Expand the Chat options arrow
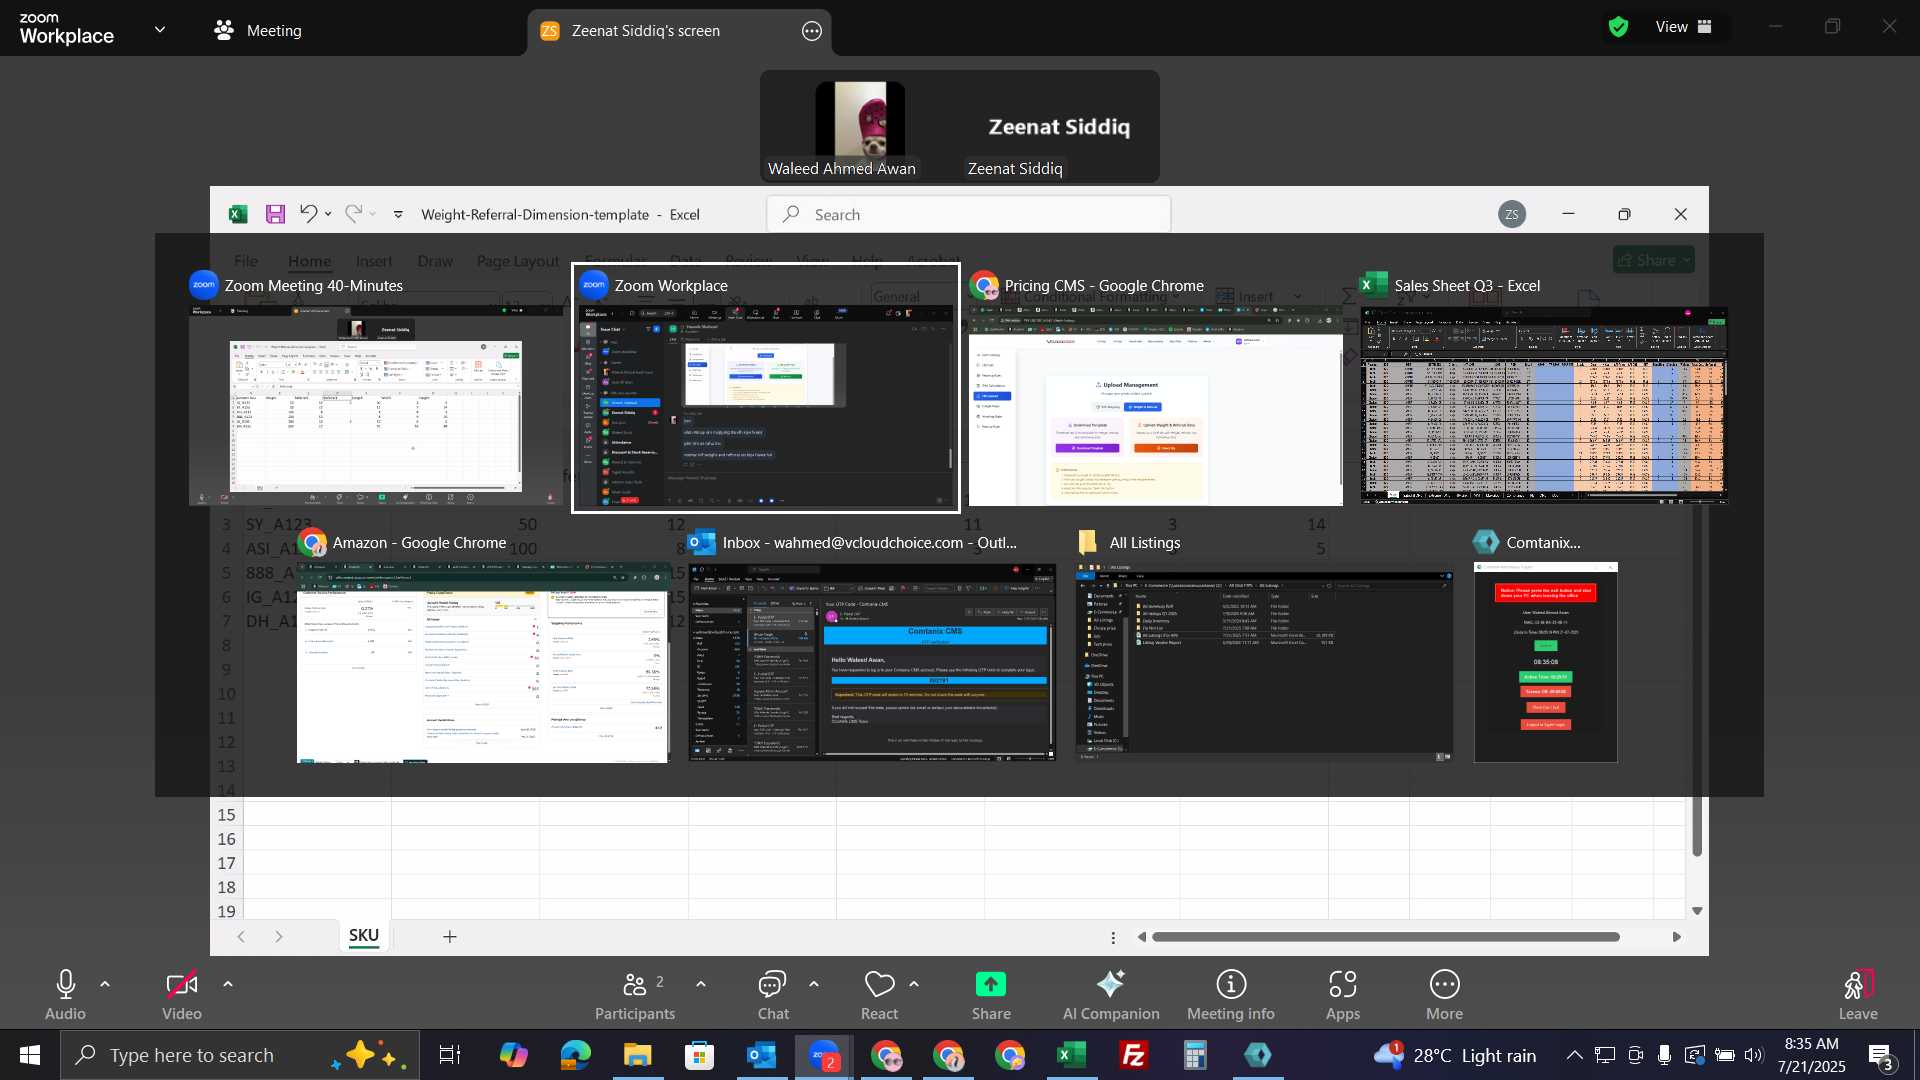This screenshot has height=1080, width=1920. pos(814,985)
